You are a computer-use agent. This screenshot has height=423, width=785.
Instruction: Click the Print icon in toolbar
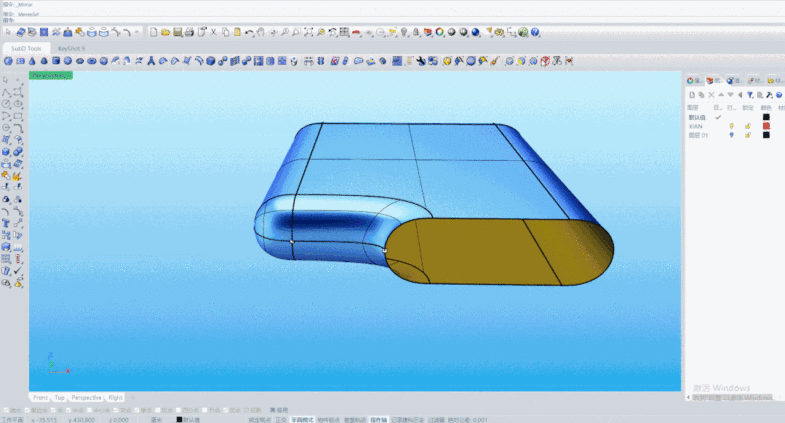tap(189, 32)
